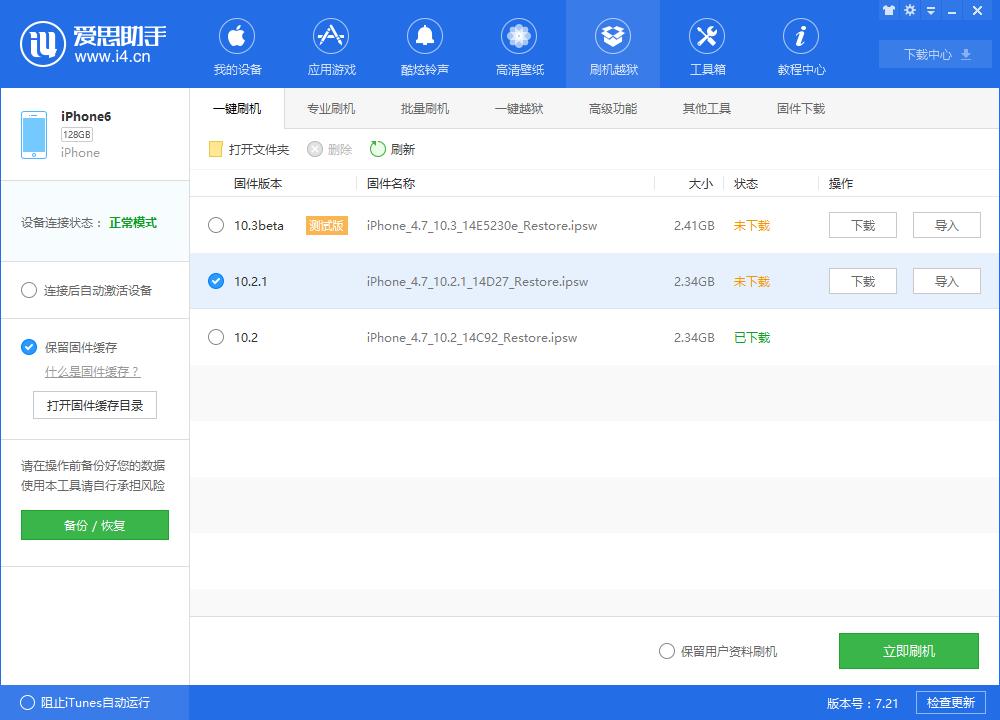Viewport: 1000px width, 720px height.
Task: Open the 工具箱 toolbox section
Action: pos(707,44)
